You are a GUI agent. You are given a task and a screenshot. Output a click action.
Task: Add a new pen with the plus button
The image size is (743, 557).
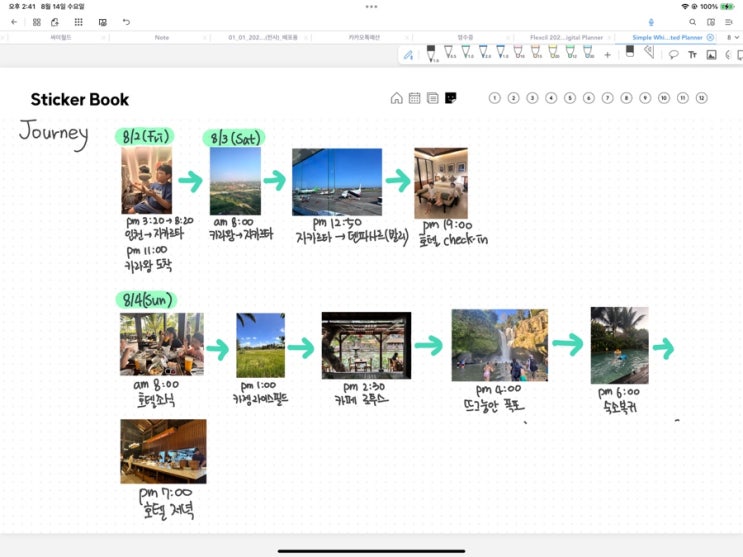[x=607, y=55]
